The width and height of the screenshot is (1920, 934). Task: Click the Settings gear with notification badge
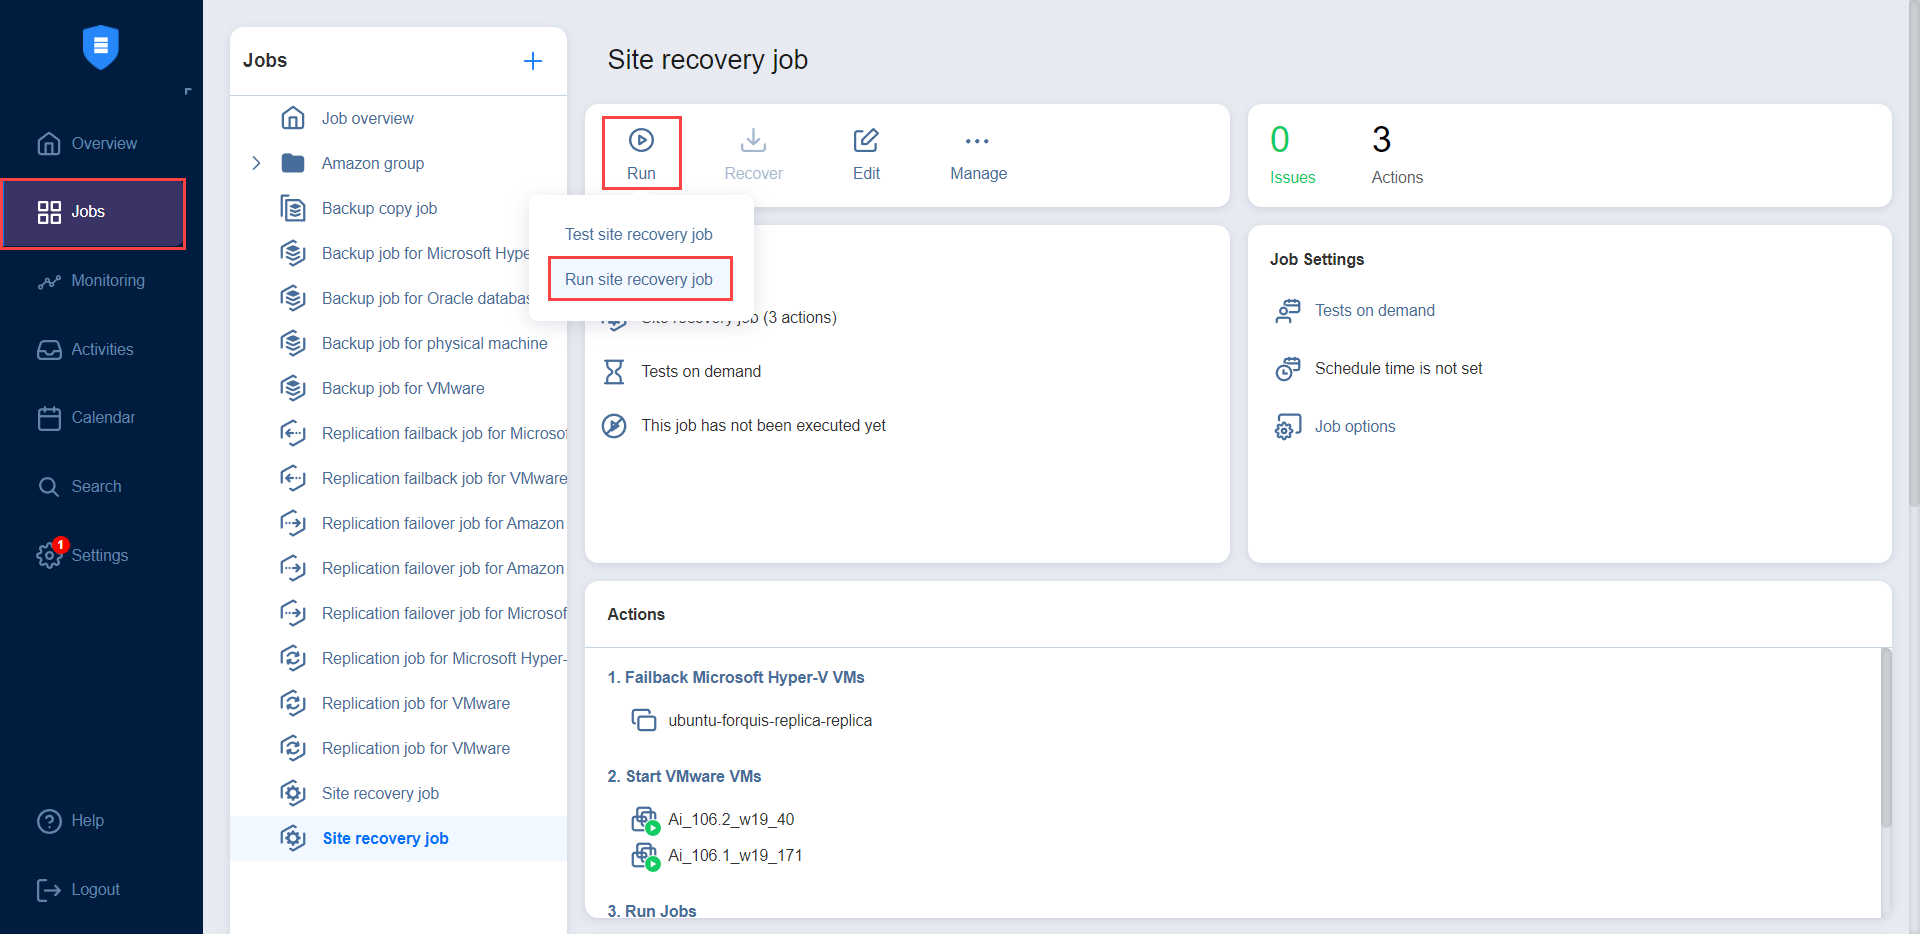click(x=50, y=554)
